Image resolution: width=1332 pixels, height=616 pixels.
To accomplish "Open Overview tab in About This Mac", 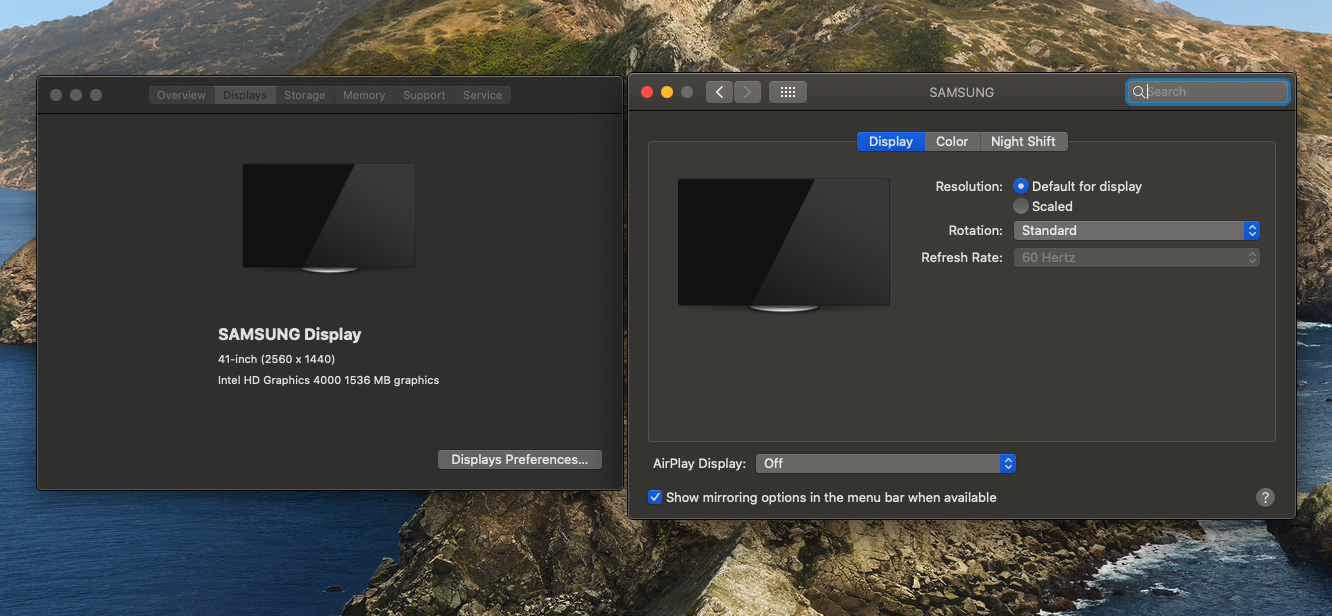I will point(181,95).
